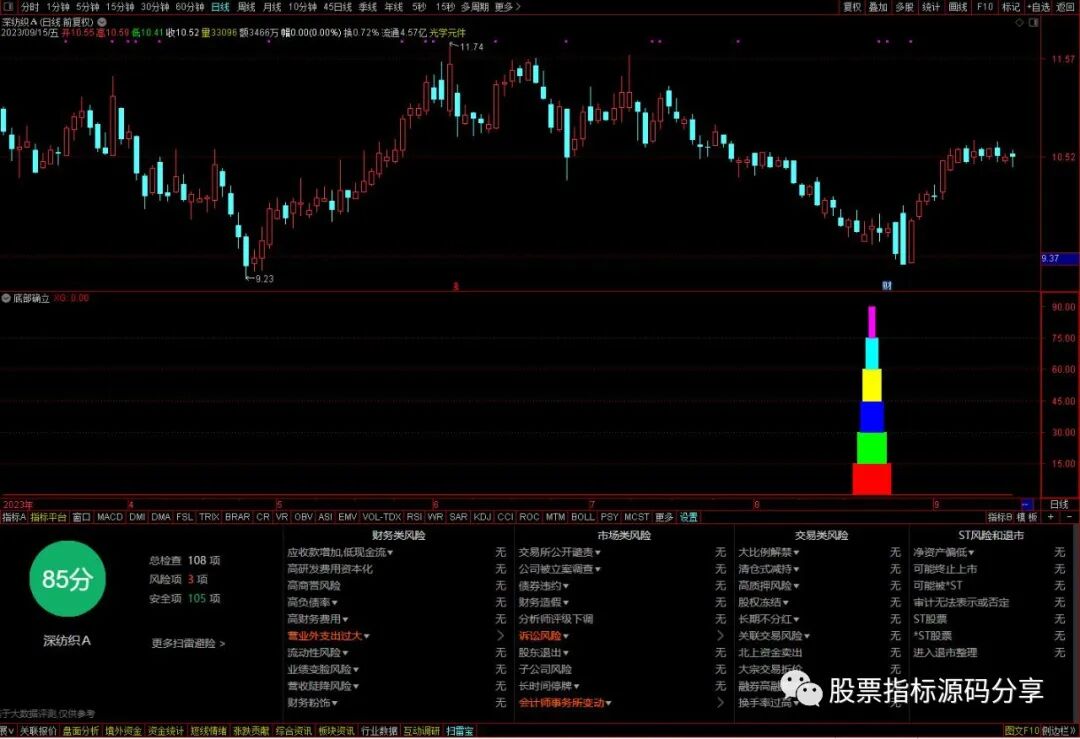Click the 标记 mark button
Image resolution: width=1080 pixels, height=739 pixels.
coord(1010,6)
